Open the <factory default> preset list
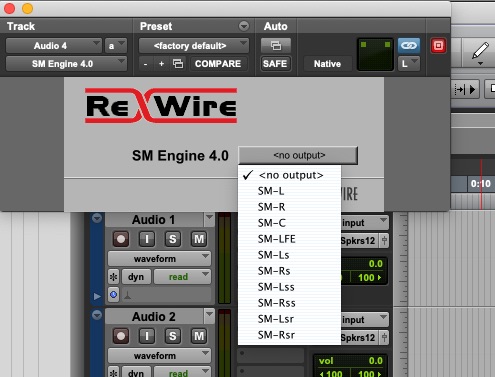Viewport: 495px width, 377px height. pos(194,46)
